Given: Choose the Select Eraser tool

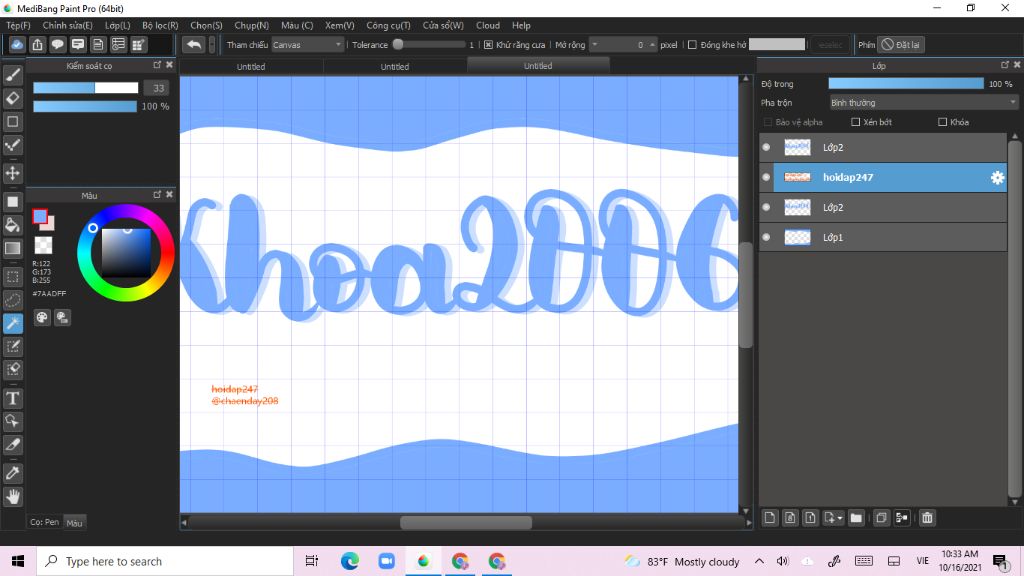Looking at the screenshot, I should (x=12, y=370).
